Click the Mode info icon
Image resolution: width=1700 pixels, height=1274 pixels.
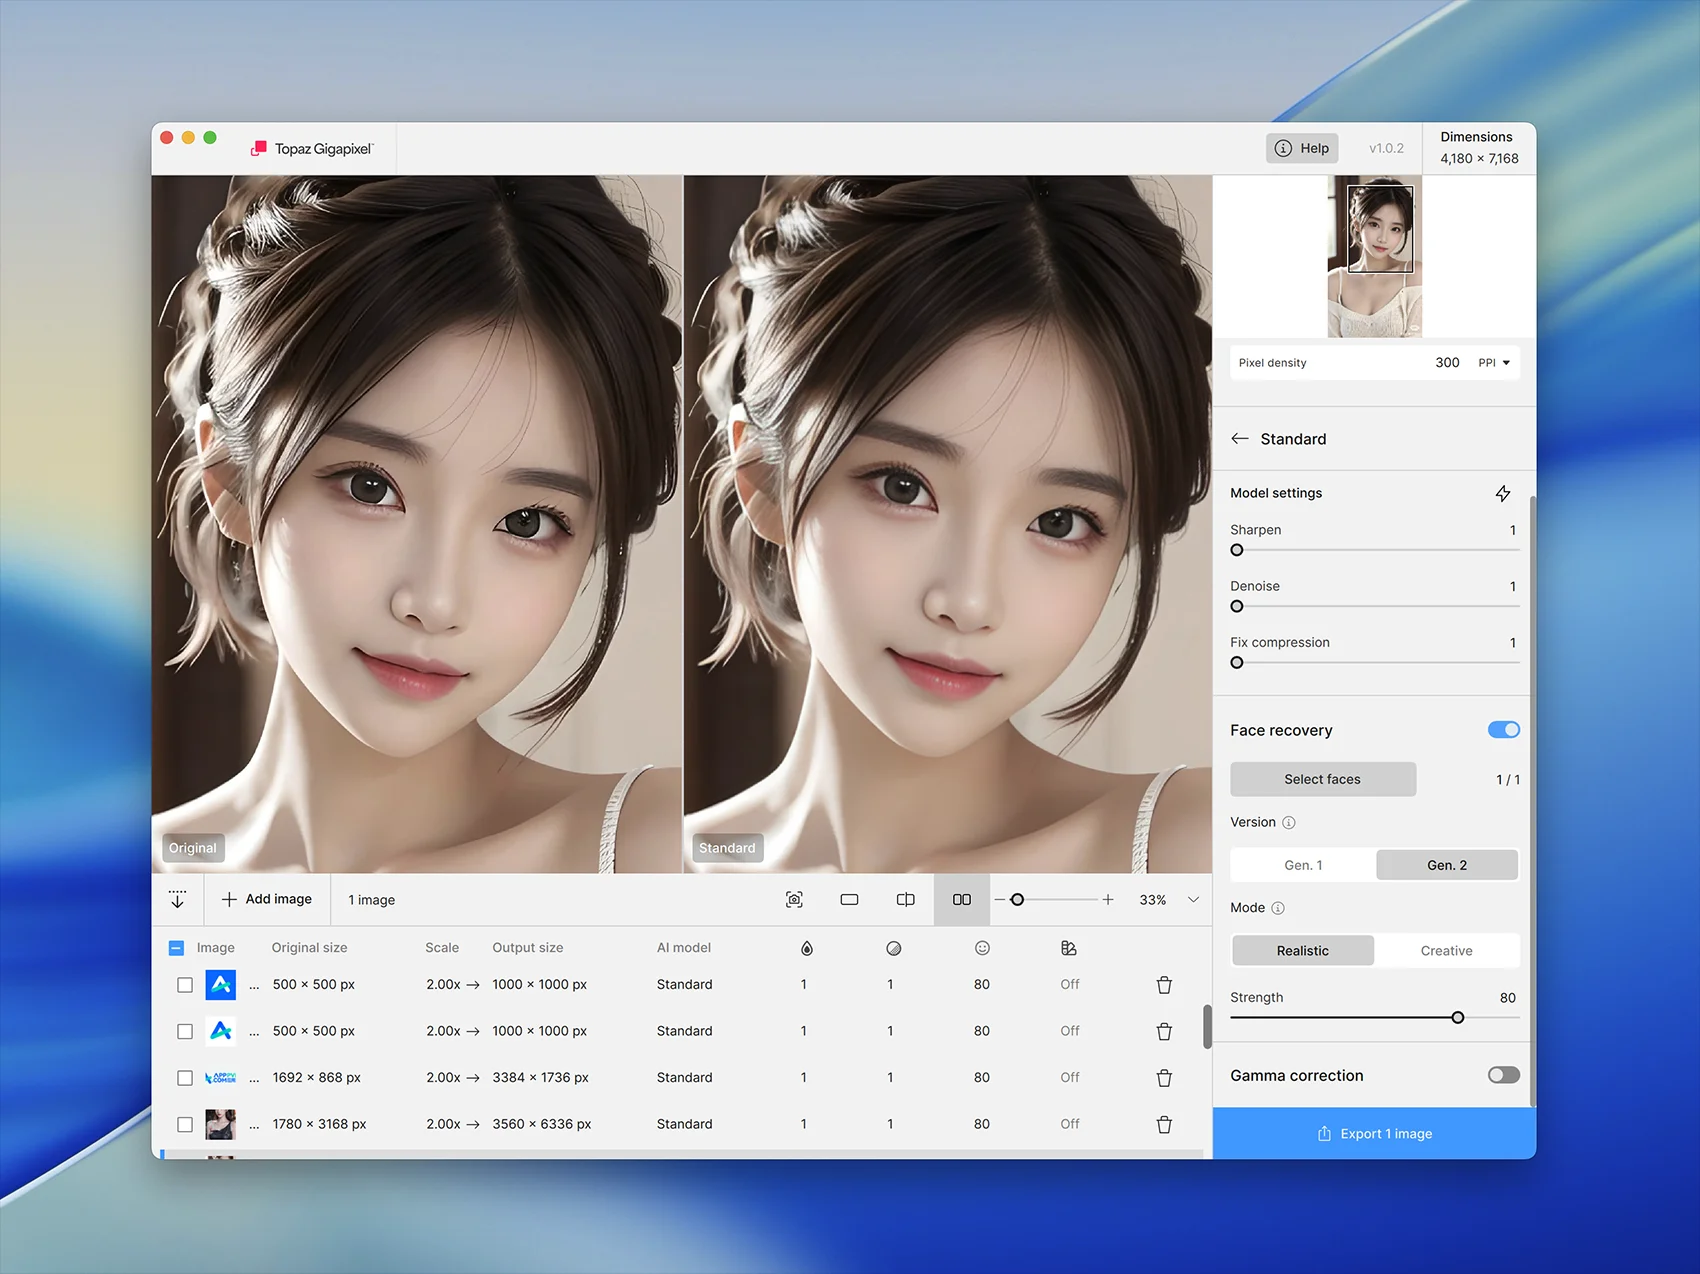coord(1278,908)
